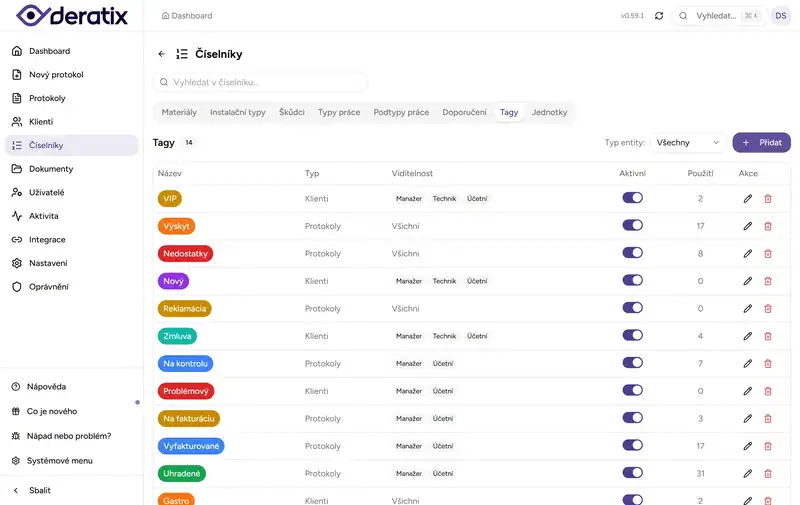The height and width of the screenshot is (505, 800).
Task: Click the back arrow beside Číselníky heading
Action: tap(162, 54)
